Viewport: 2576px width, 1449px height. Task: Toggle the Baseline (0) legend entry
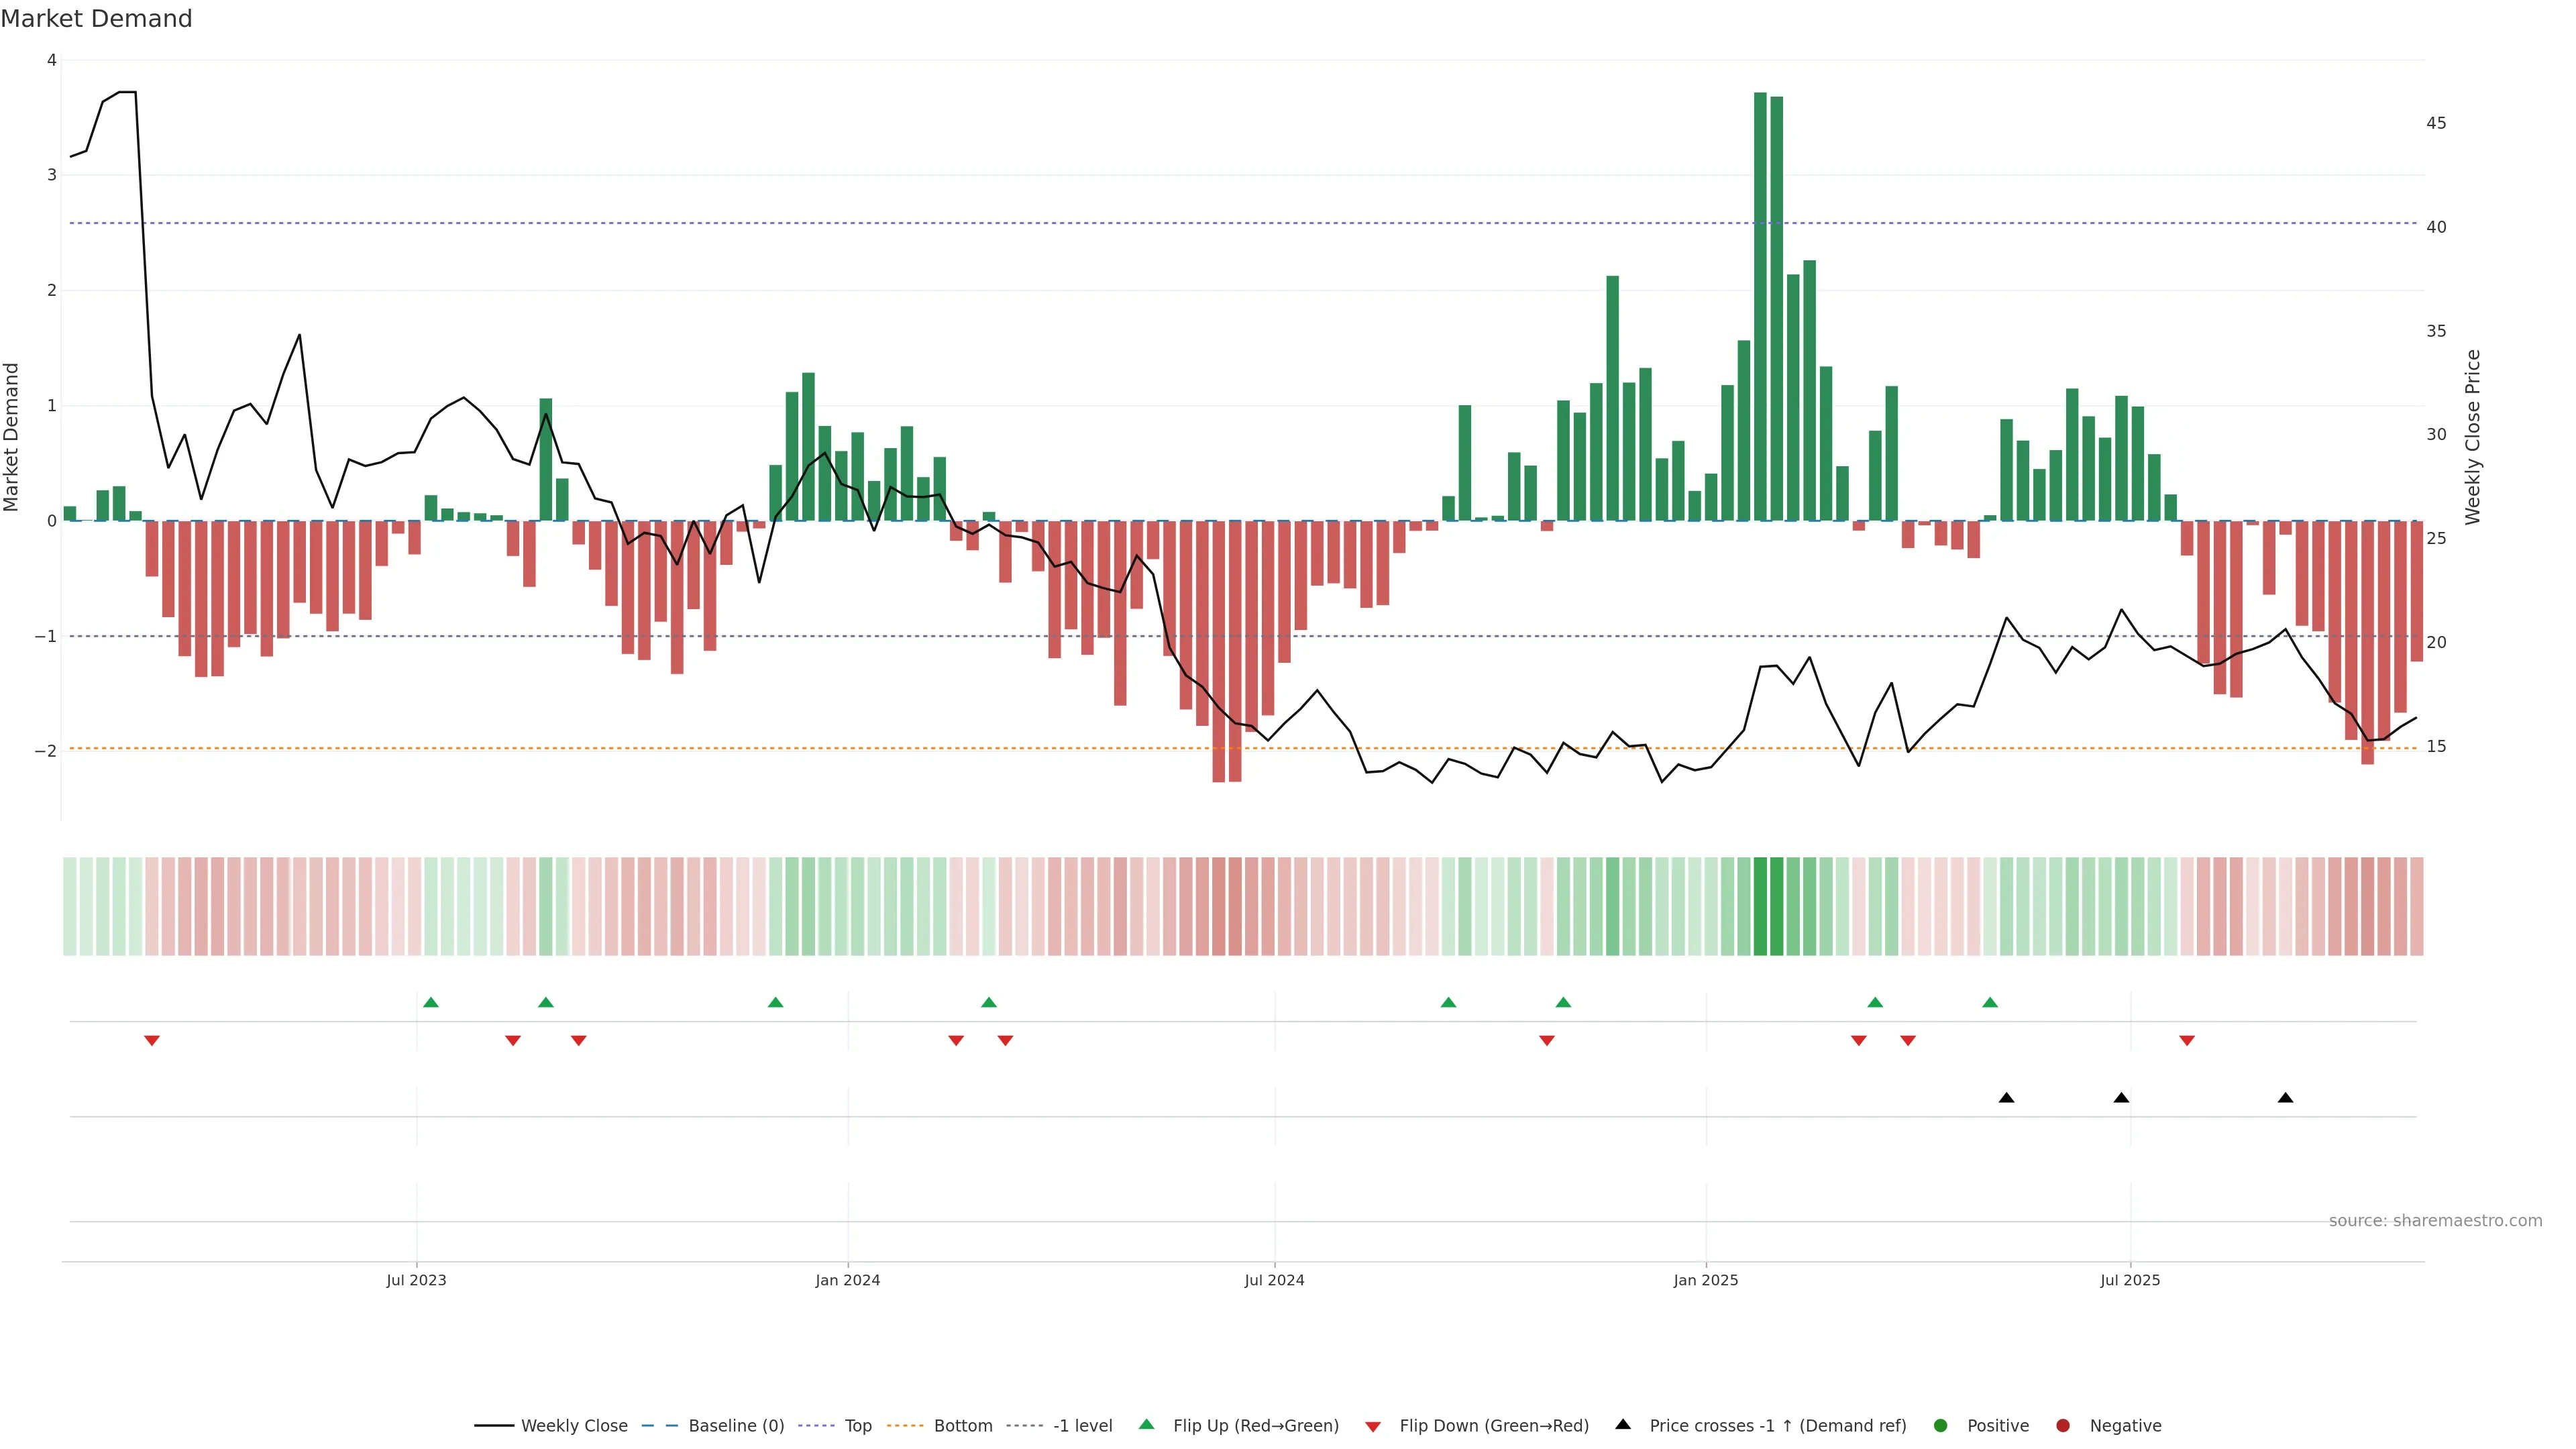pos(736,1425)
